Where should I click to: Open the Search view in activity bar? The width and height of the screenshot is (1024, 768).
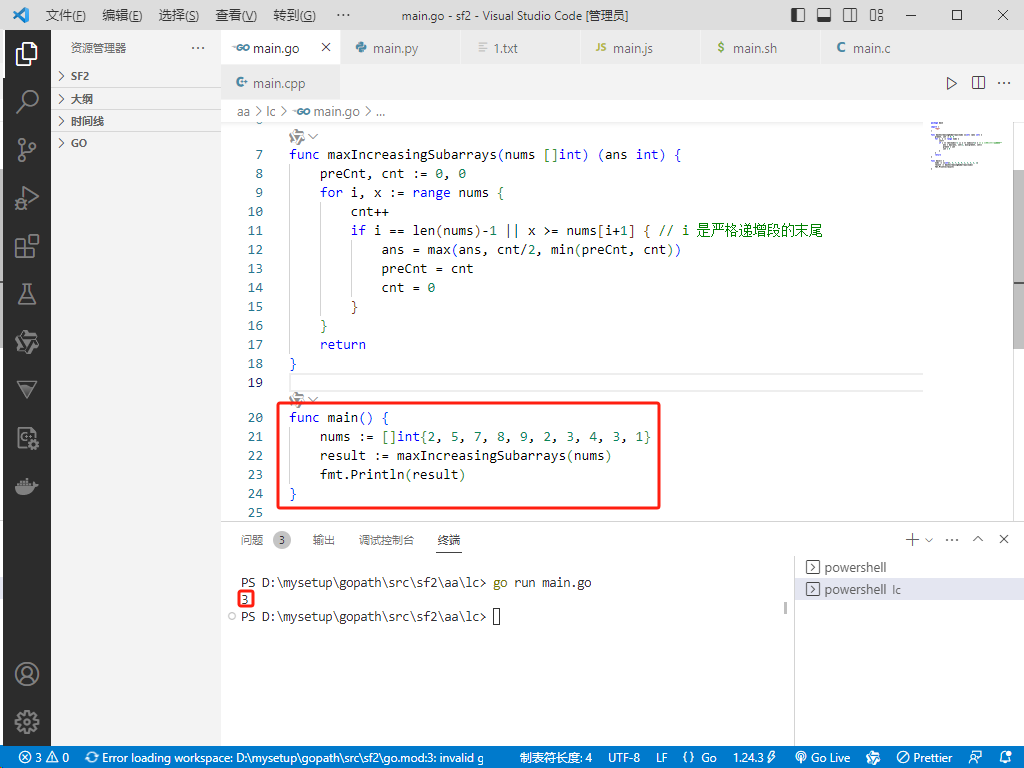(x=26, y=101)
